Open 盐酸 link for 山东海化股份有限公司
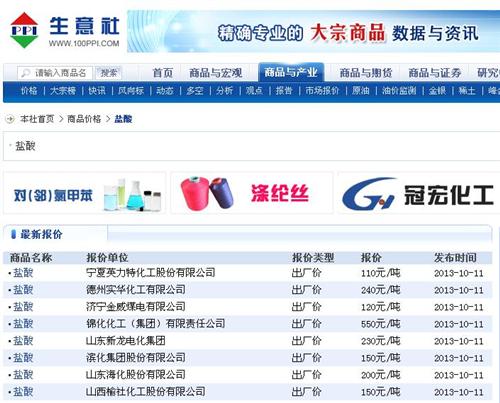Image resolution: width=500 pixels, height=403 pixels. tap(23, 375)
